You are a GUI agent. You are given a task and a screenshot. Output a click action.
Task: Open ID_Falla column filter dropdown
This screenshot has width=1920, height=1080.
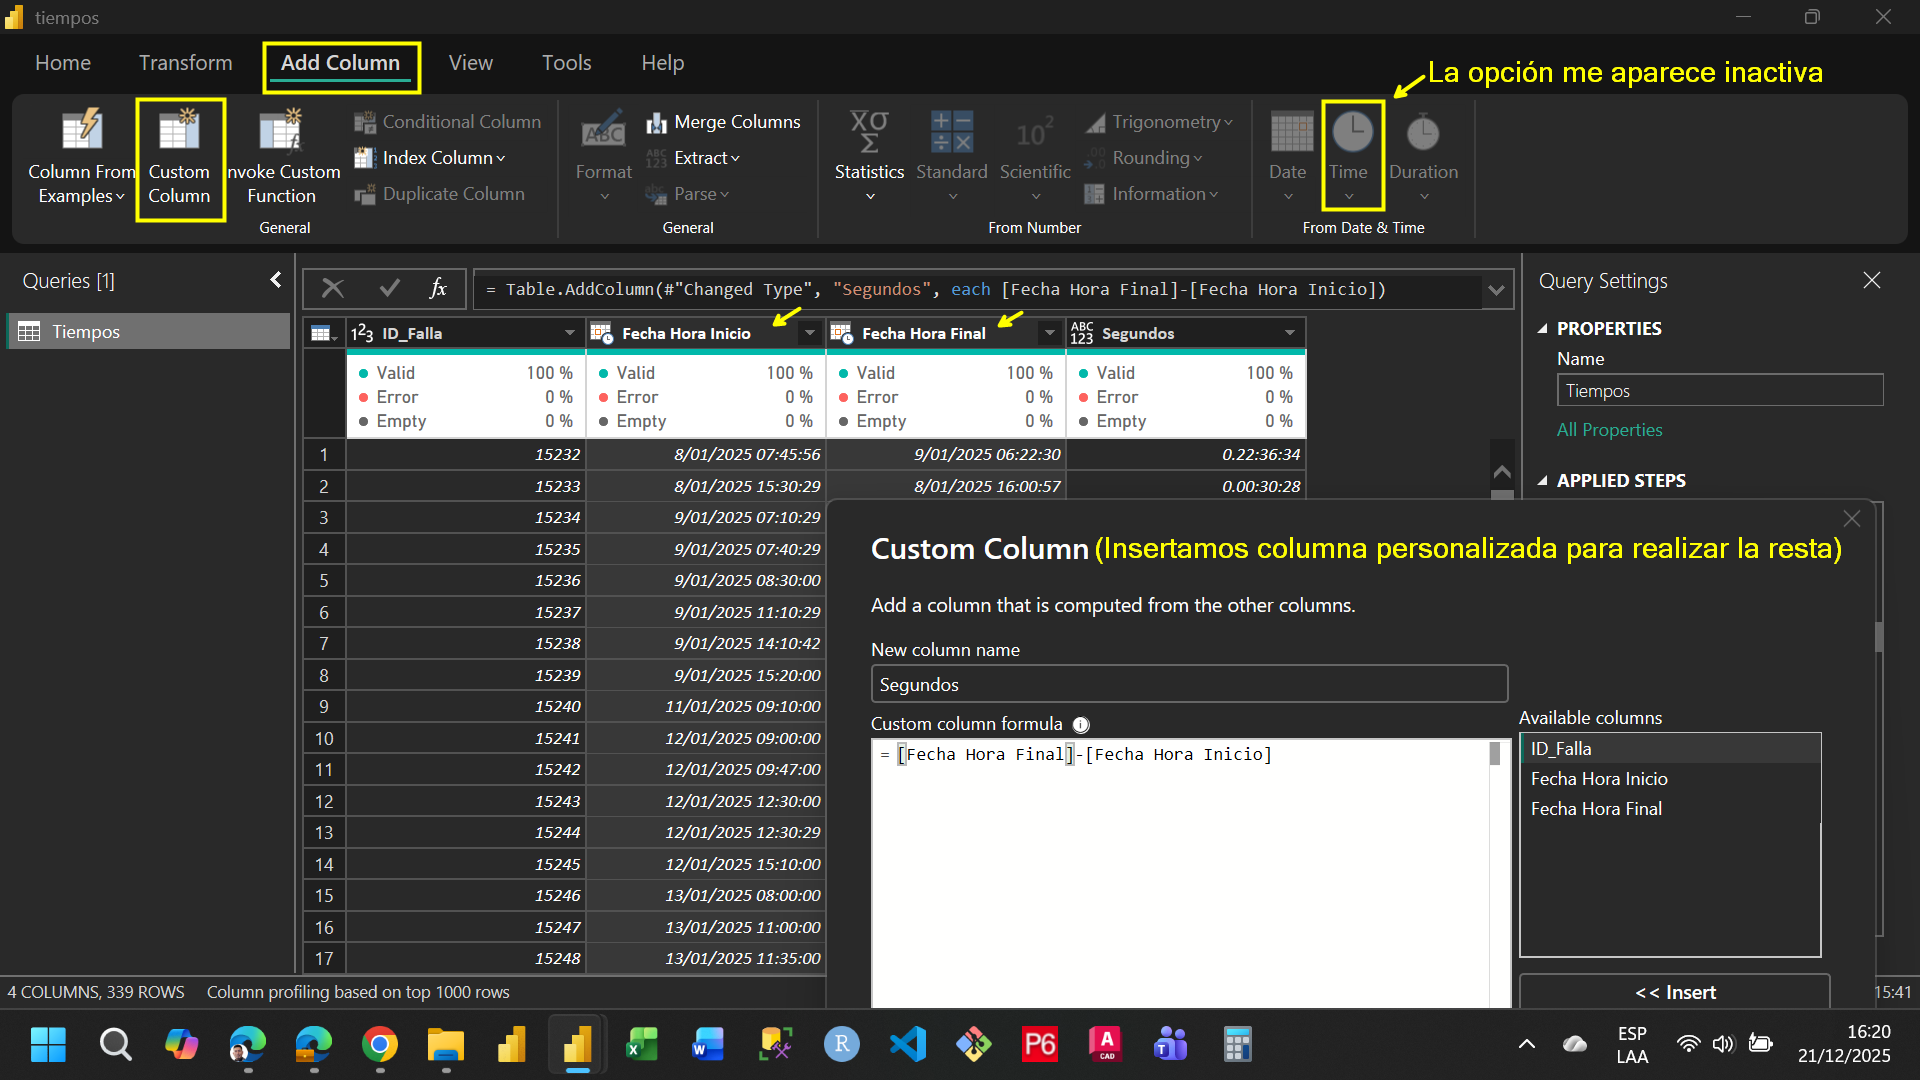tap(569, 333)
